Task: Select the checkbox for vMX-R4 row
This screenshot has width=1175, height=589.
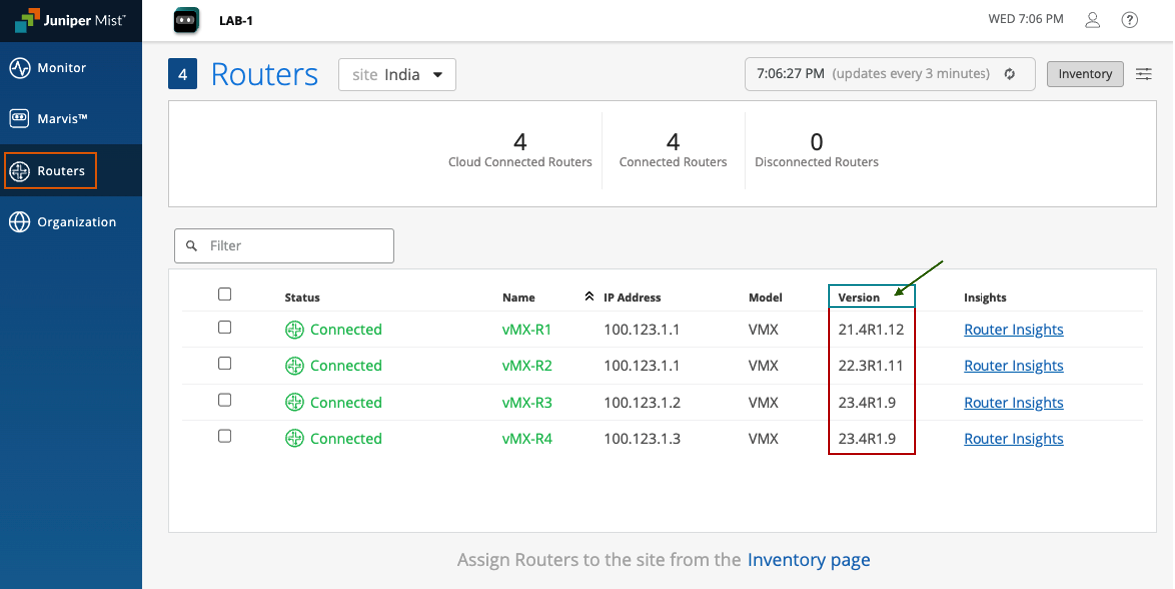Action: point(225,436)
